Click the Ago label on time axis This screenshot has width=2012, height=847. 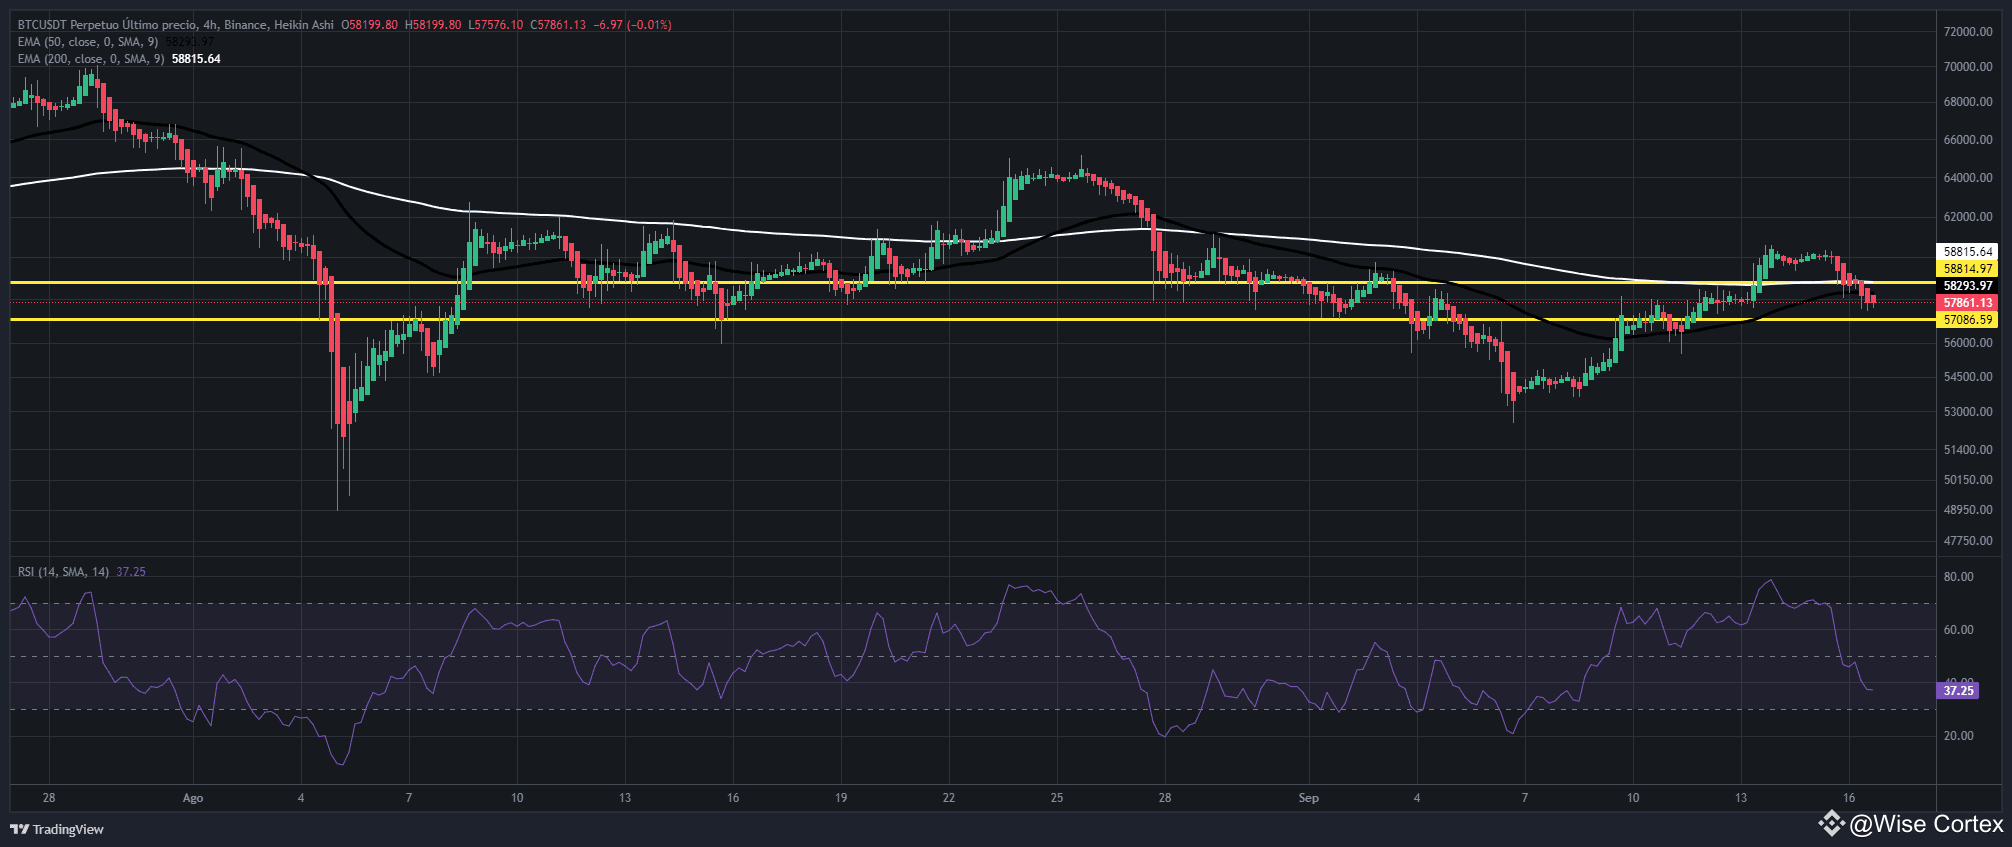(x=193, y=798)
